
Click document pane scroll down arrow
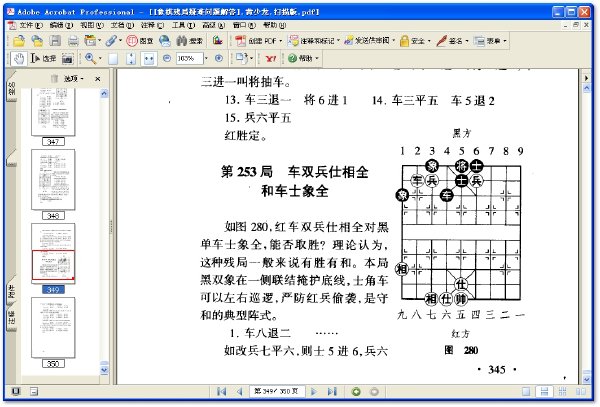[x=587, y=379]
